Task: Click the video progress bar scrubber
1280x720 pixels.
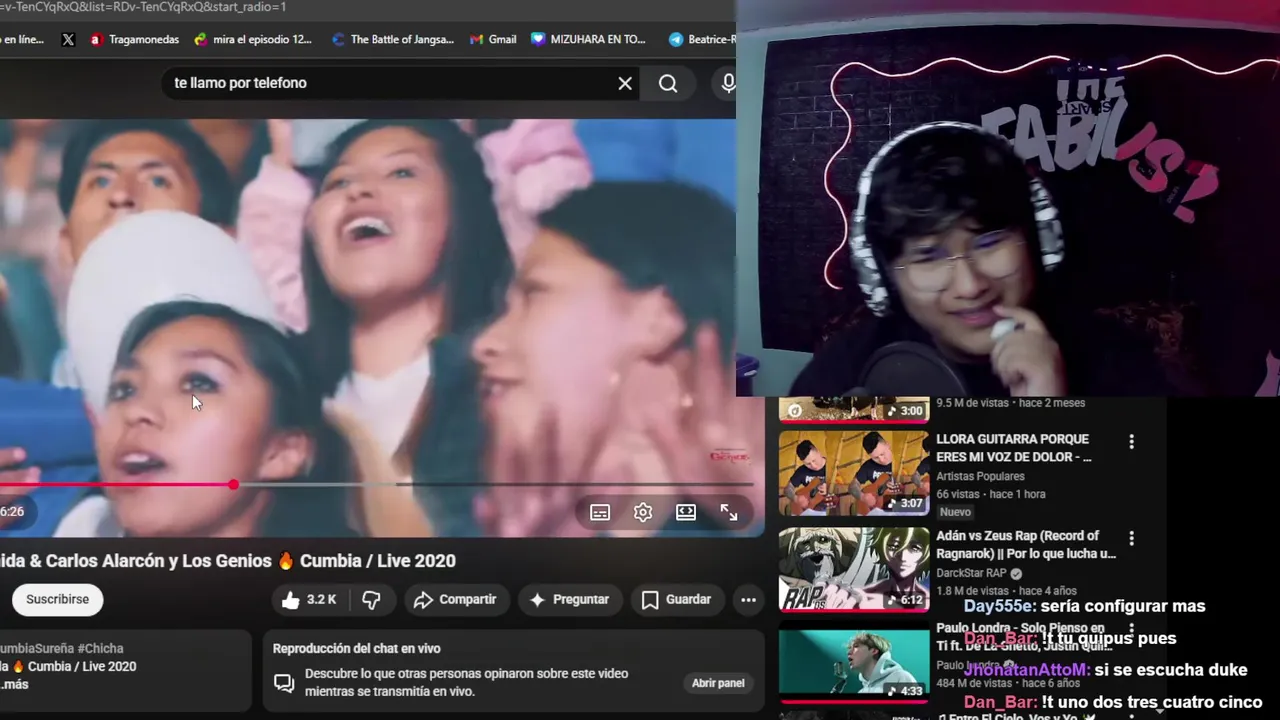Action: pos(233,484)
